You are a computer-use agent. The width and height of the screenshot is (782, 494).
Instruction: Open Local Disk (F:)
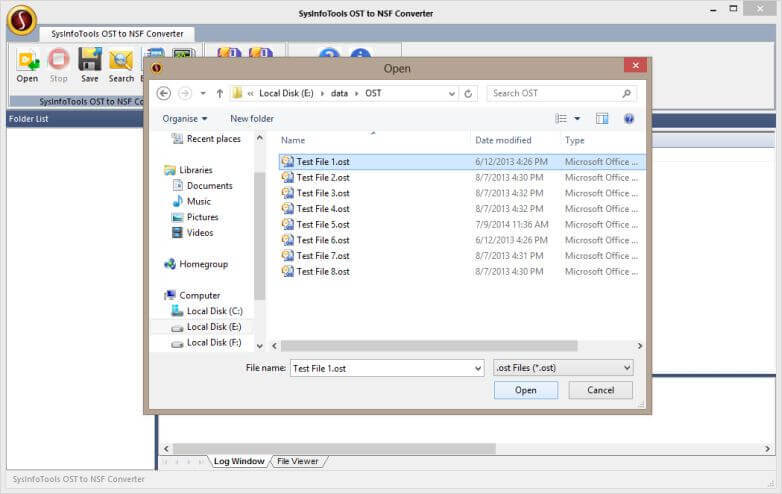pos(206,342)
